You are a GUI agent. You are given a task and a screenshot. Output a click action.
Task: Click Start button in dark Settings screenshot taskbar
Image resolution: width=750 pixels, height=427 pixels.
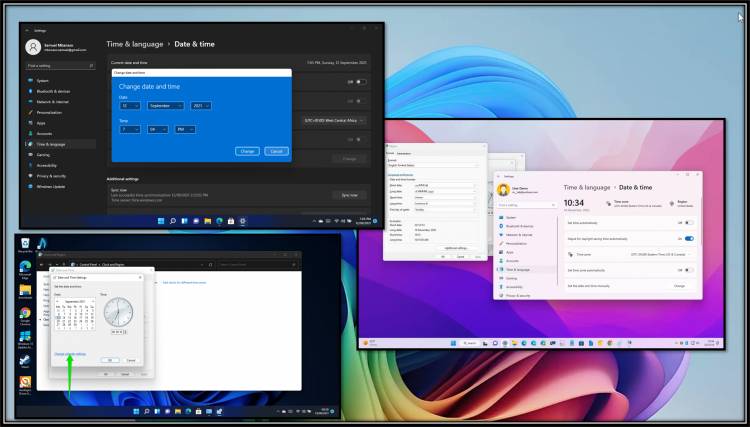pos(161,221)
